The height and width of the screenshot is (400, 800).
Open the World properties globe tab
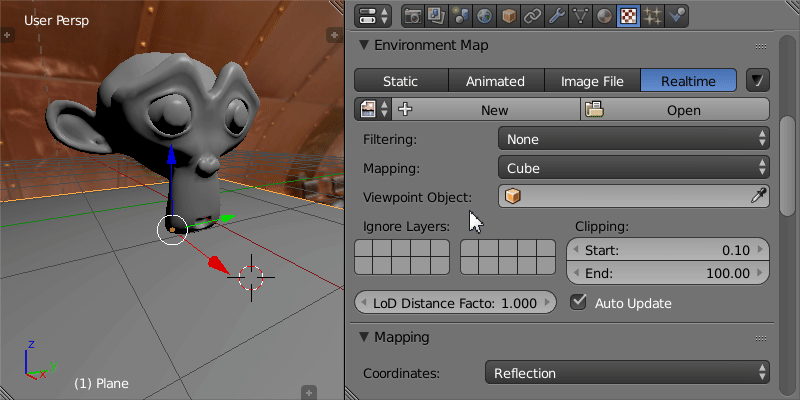[x=485, y=16]
